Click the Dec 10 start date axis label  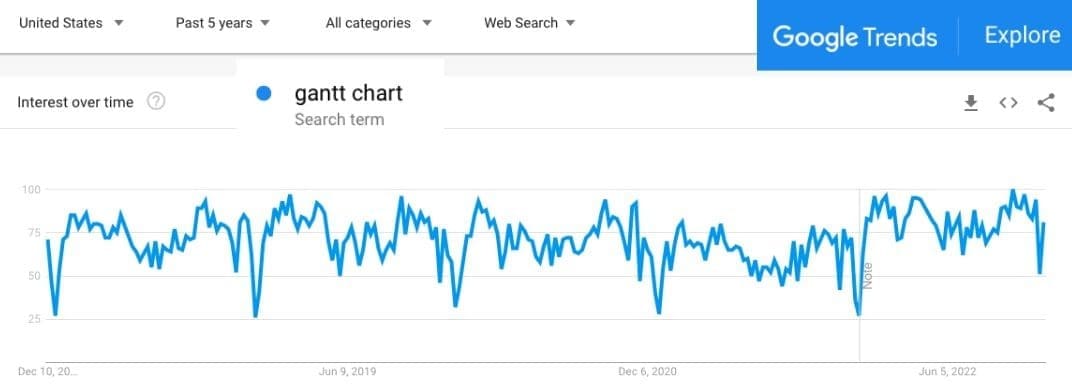pyautogui.click(x=48, y=372)
